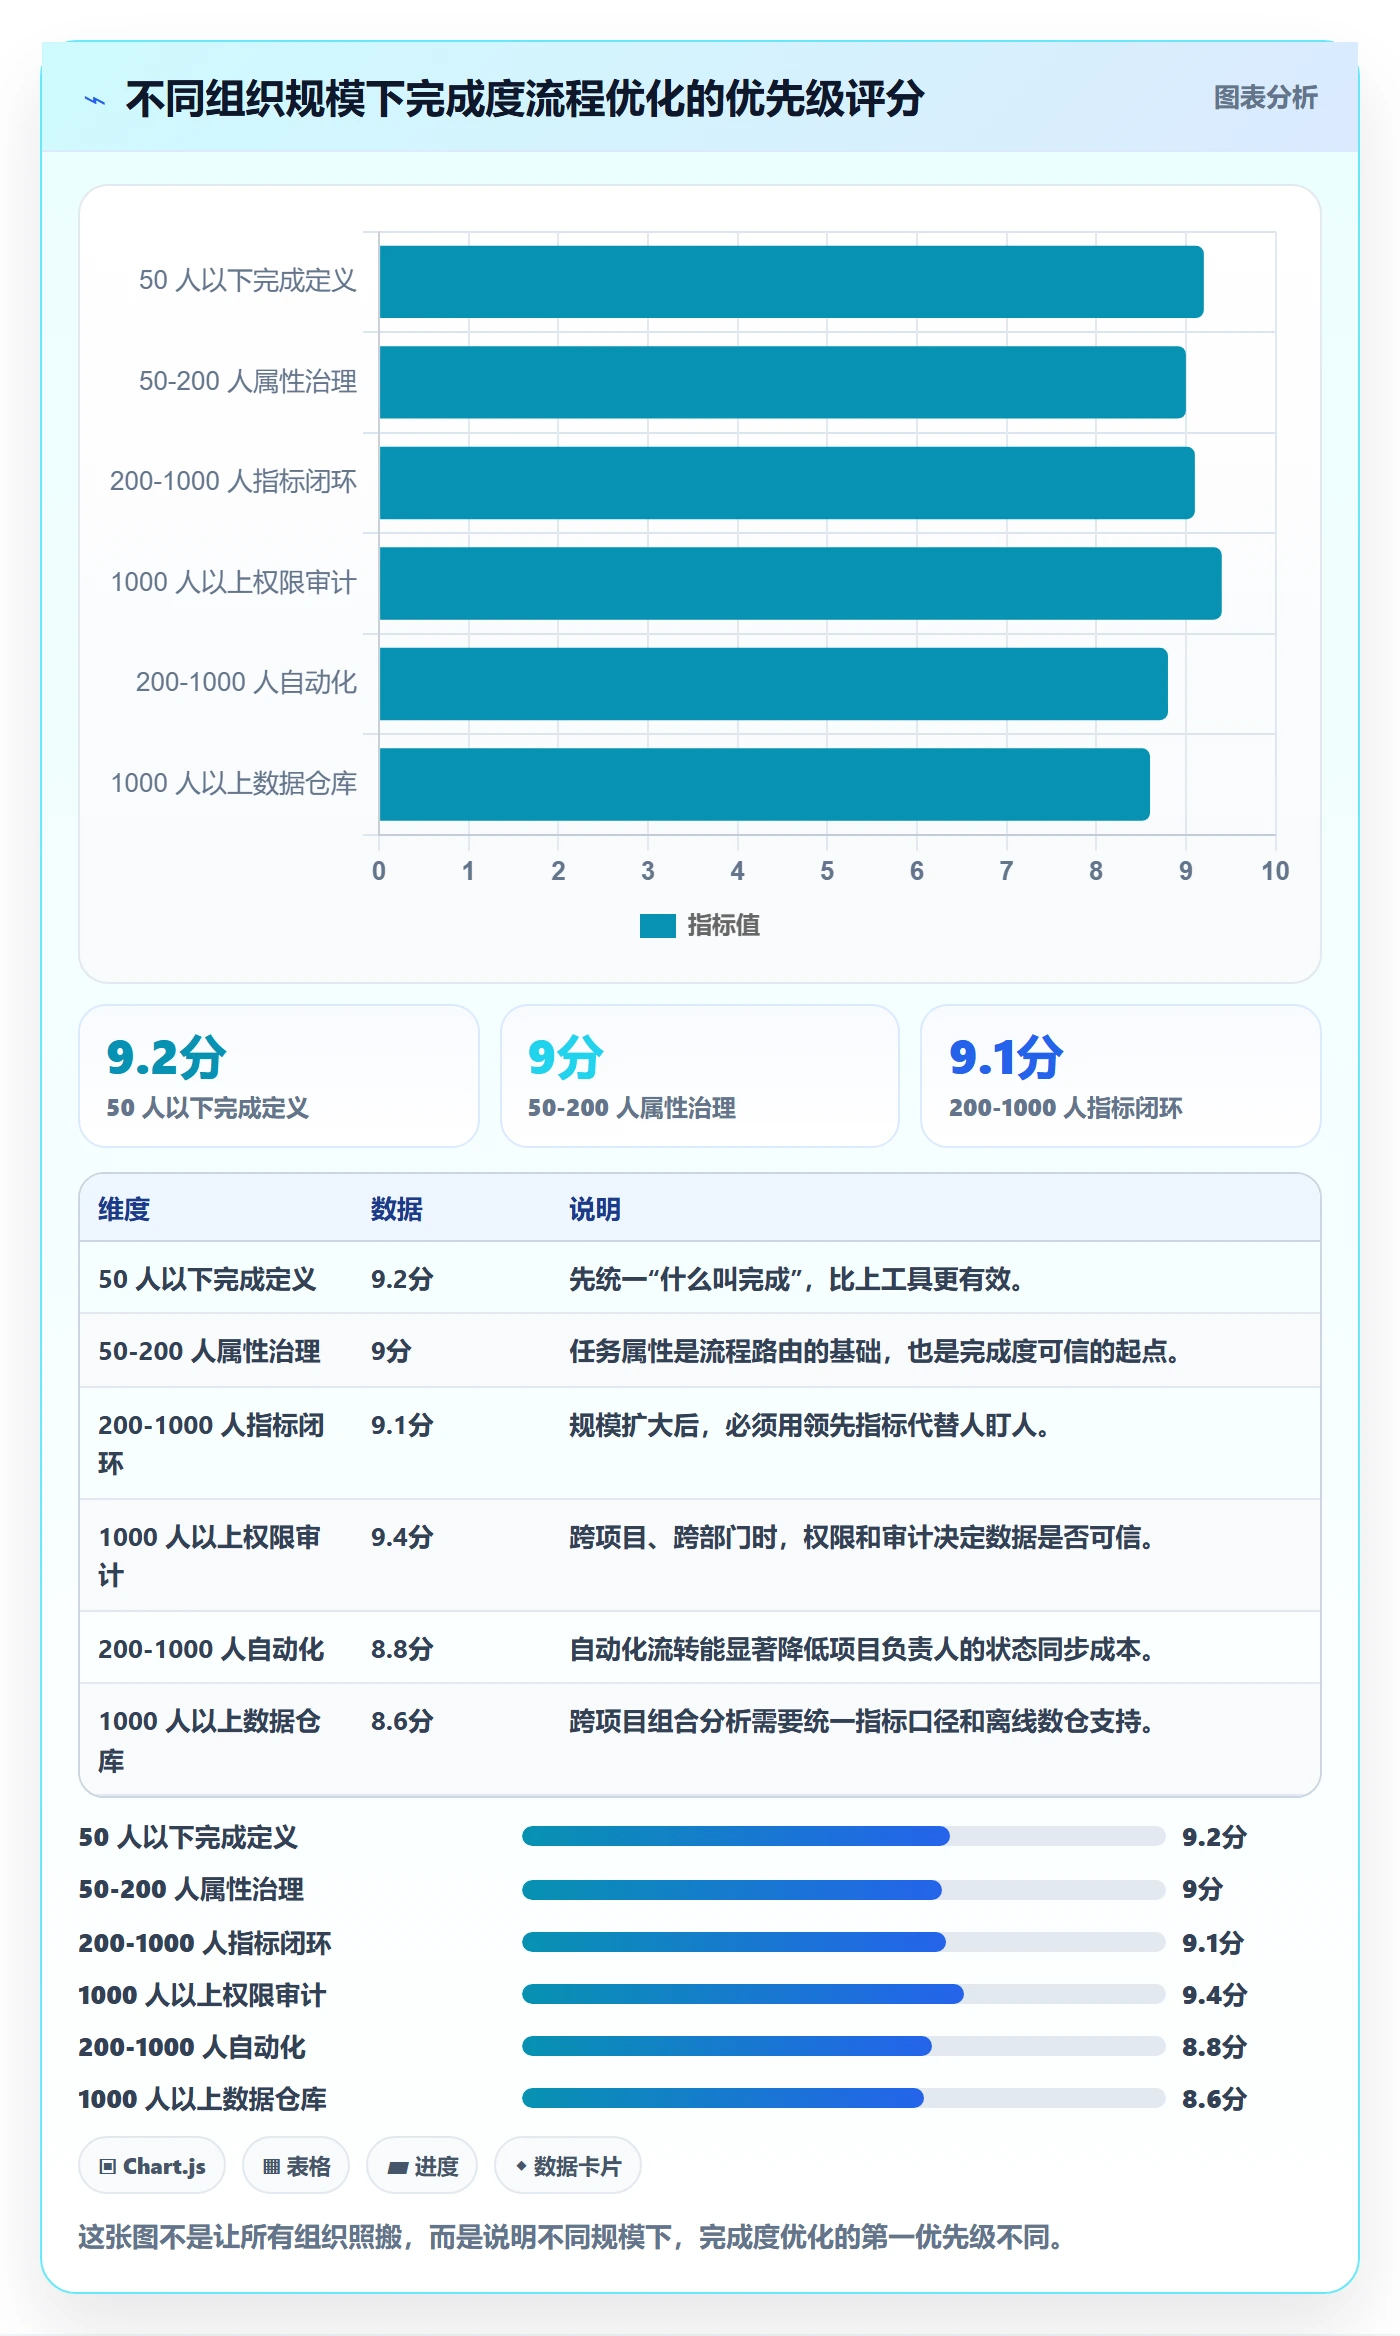This screenshot has height=2336, width=1400.
Task: Open the 9.2分 summary card
Action: 279,1076
